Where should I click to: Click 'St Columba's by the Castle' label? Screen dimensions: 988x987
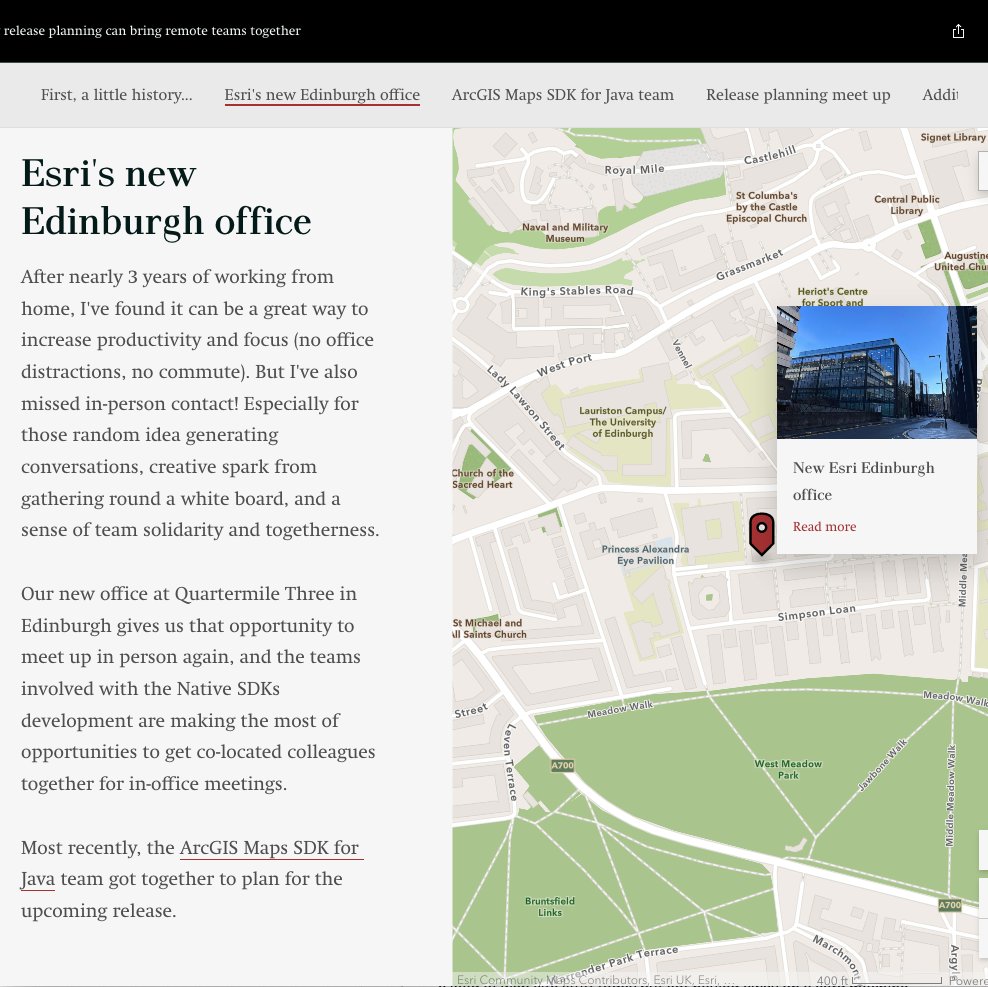pyautogui.click(x=766, y=207)
